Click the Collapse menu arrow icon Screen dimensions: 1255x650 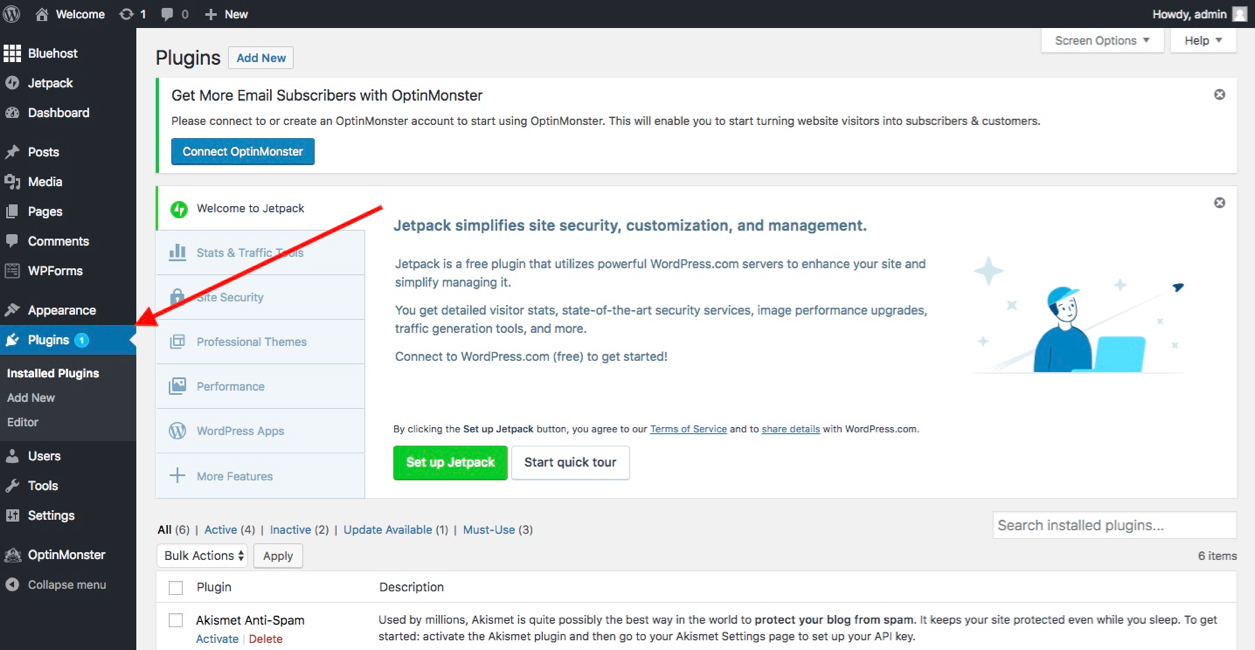12,585
